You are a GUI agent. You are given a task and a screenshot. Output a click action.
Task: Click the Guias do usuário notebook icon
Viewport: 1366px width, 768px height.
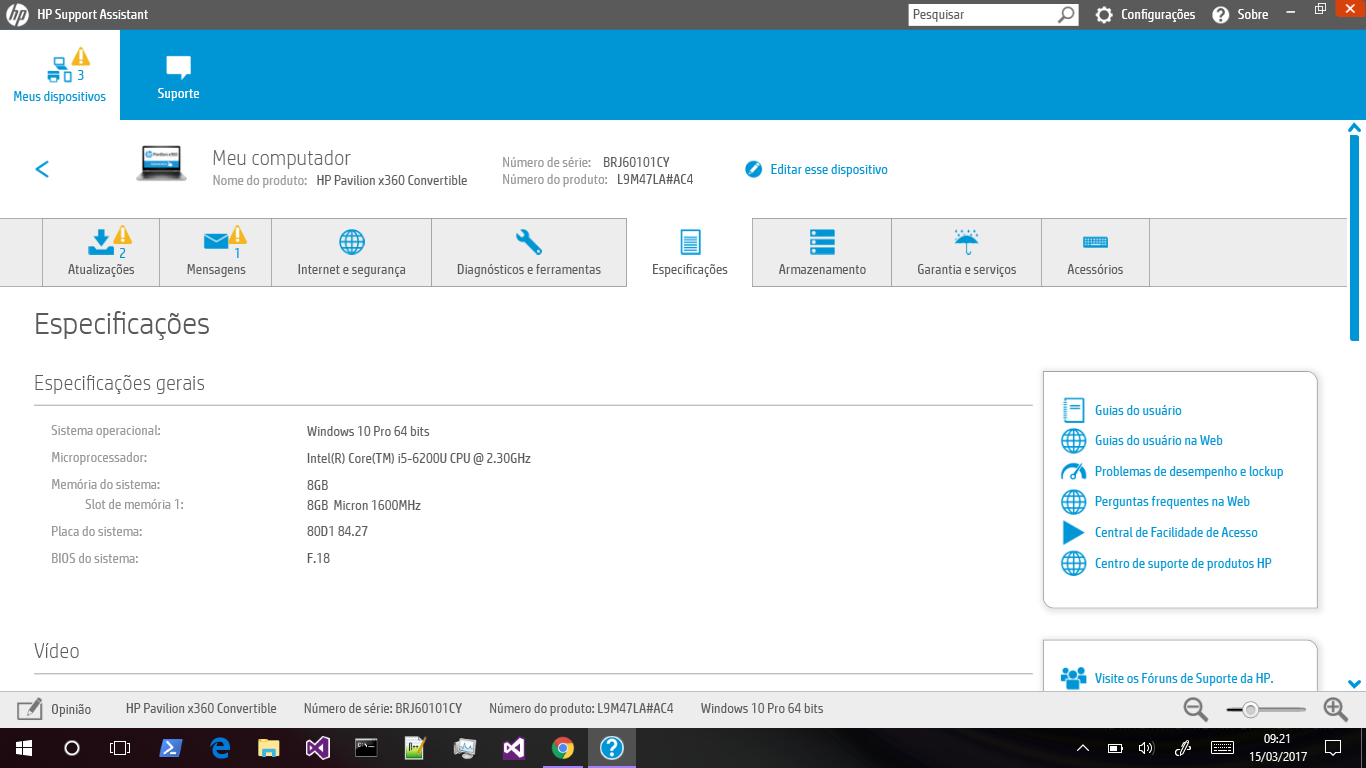pos(1073,410)
